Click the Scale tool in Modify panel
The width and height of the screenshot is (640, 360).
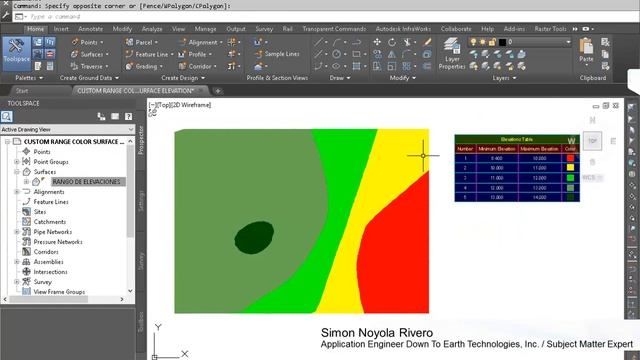pyautogui.click(x=392, y=66)
